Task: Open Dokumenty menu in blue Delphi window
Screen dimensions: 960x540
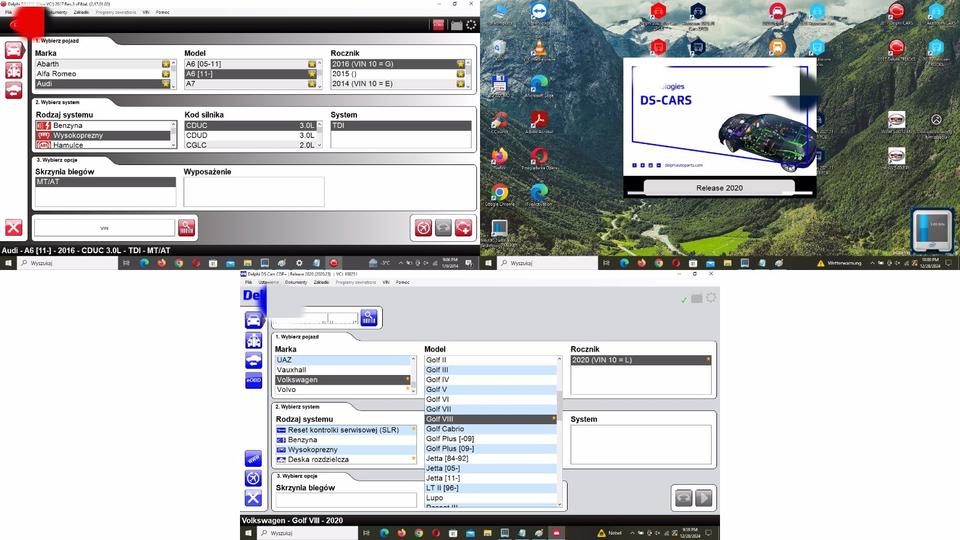Action: click(x=296, y=282)
